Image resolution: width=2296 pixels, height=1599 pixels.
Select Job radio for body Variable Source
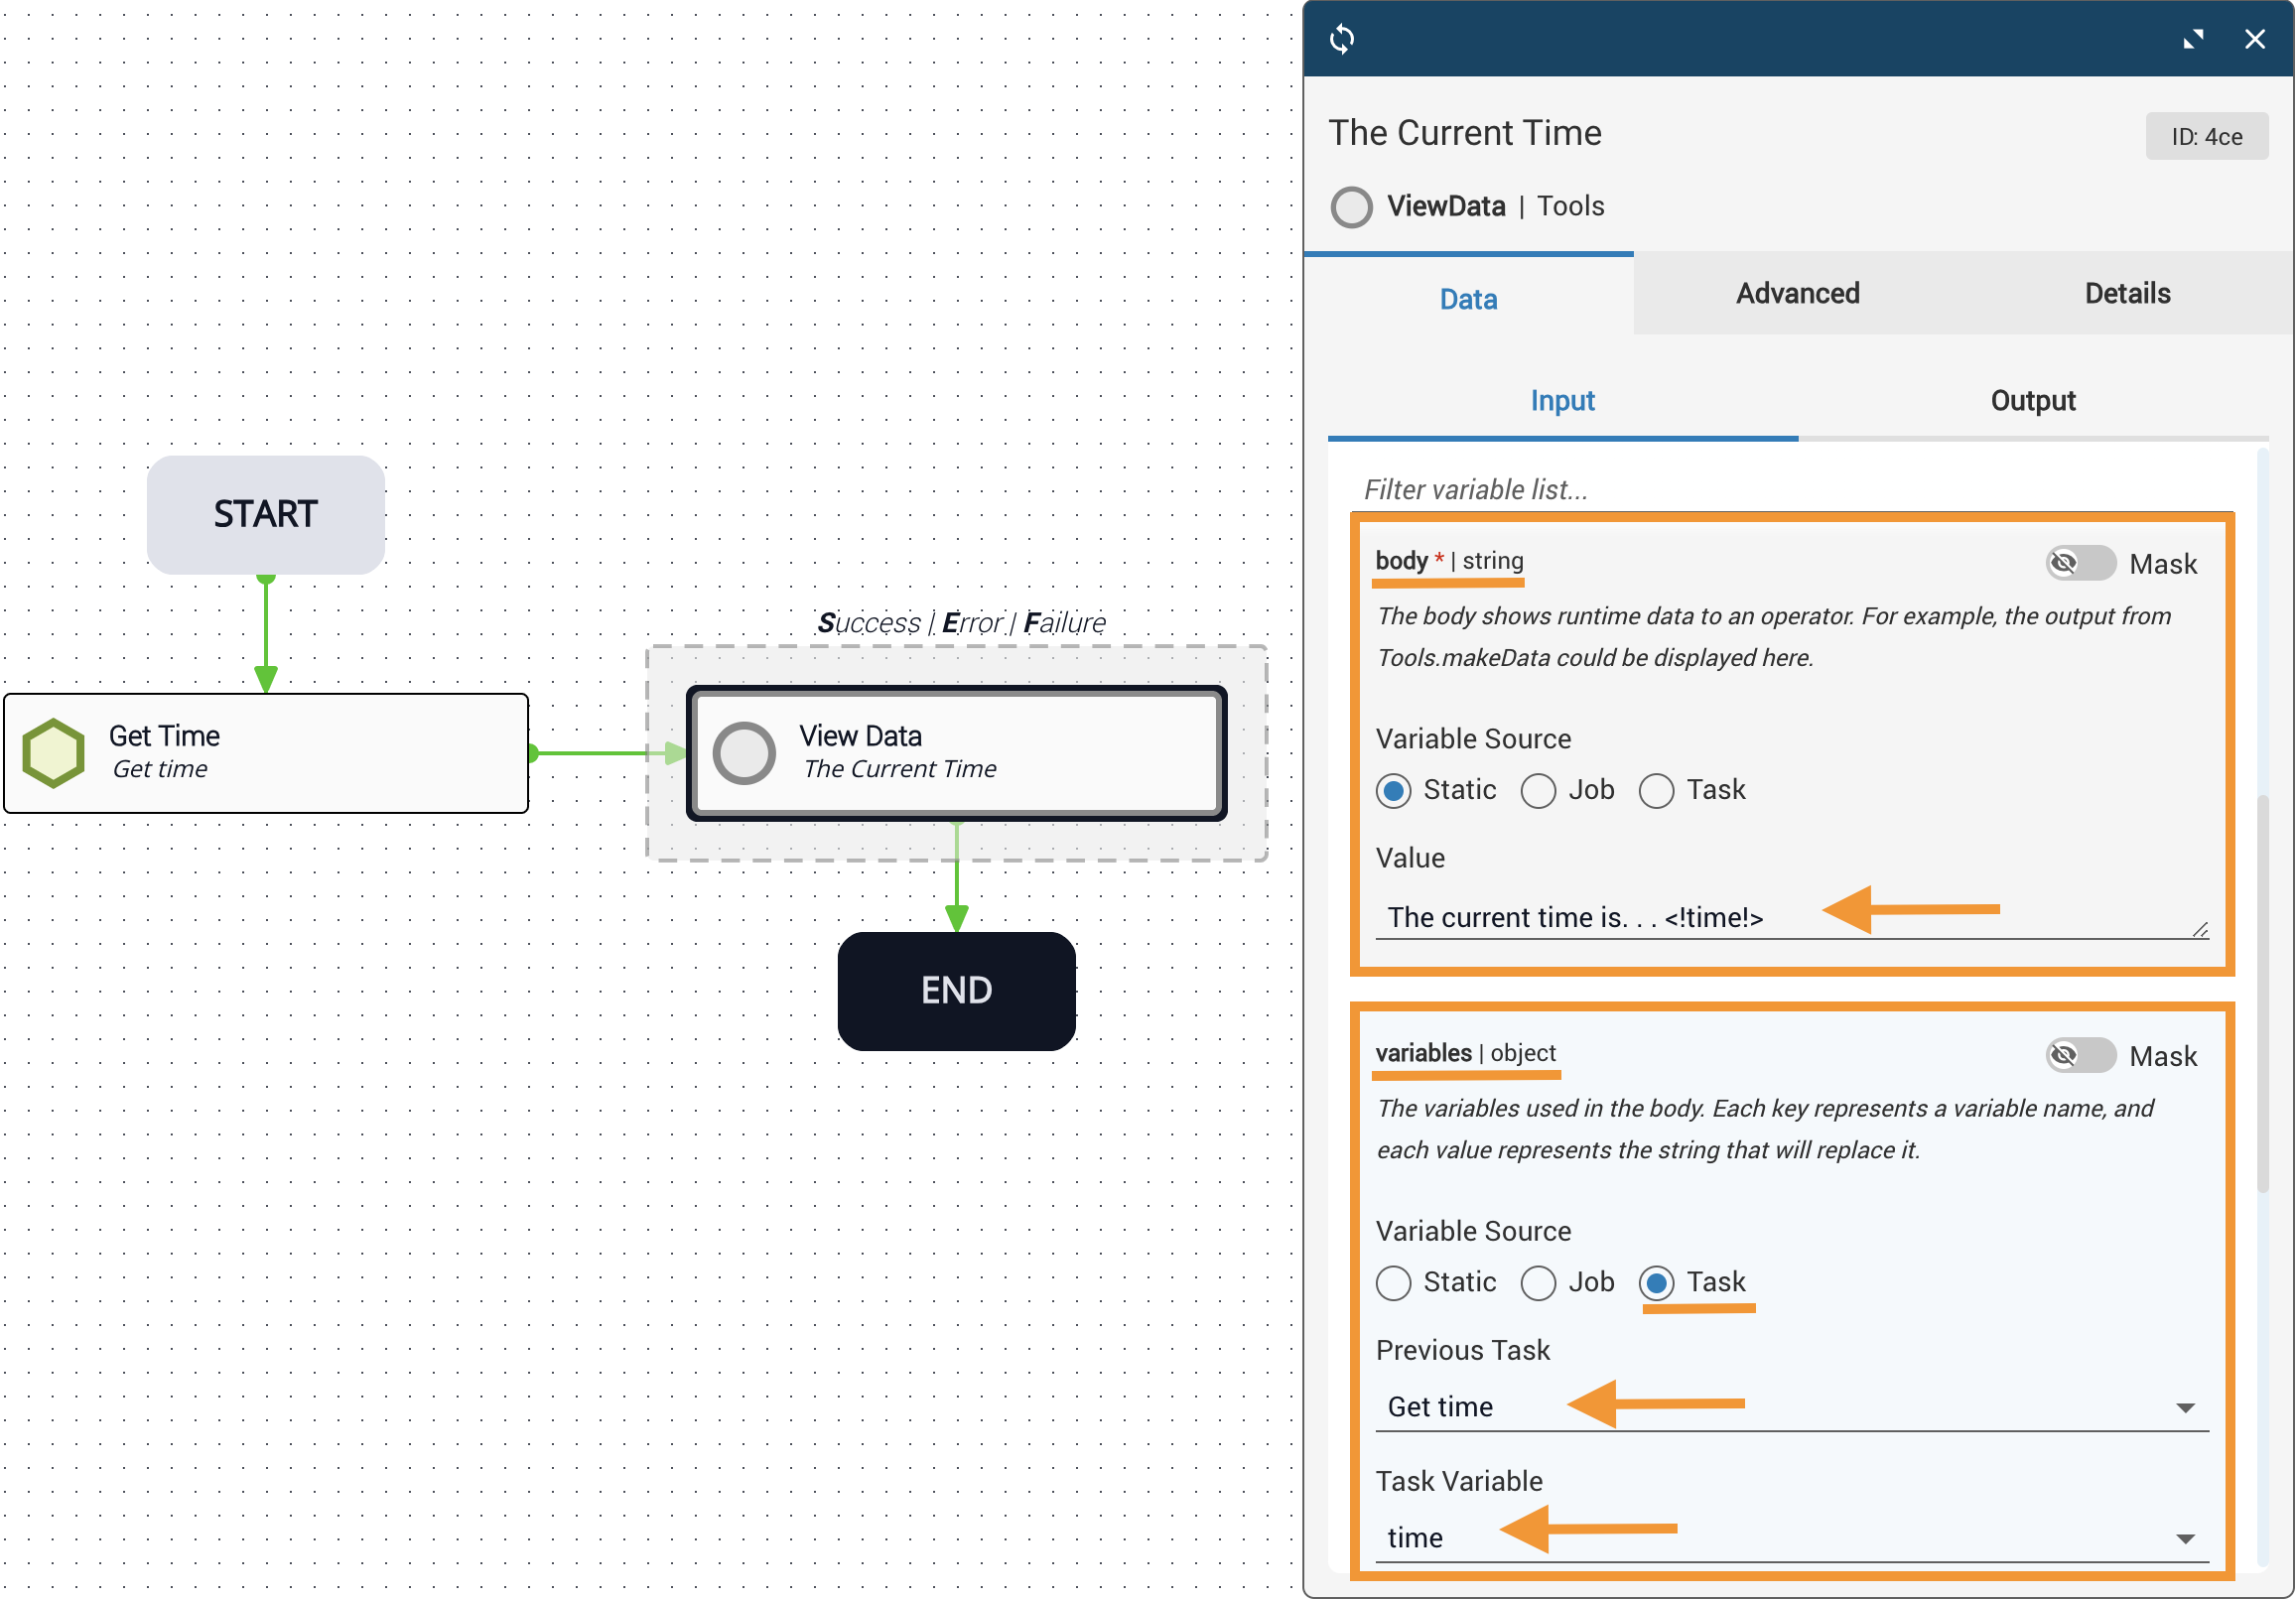(1538, 791)
